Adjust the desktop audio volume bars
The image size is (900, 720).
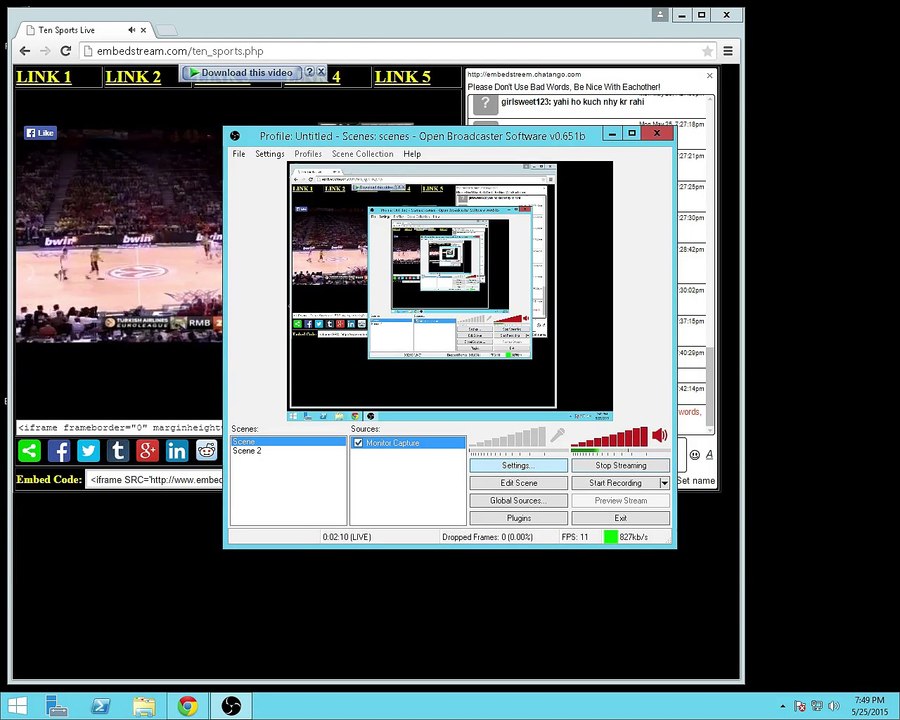(x=610, y=437)
